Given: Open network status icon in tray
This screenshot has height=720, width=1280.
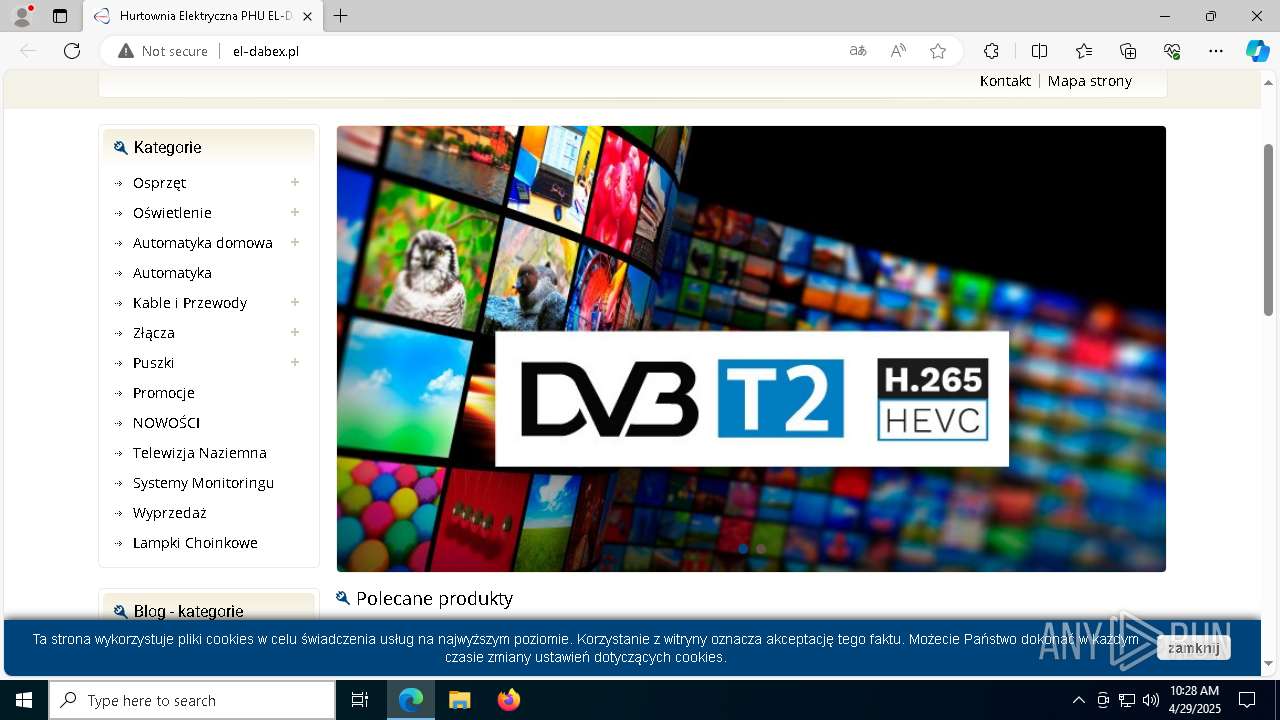Looking at the screenshot, I should [1127, 700].
